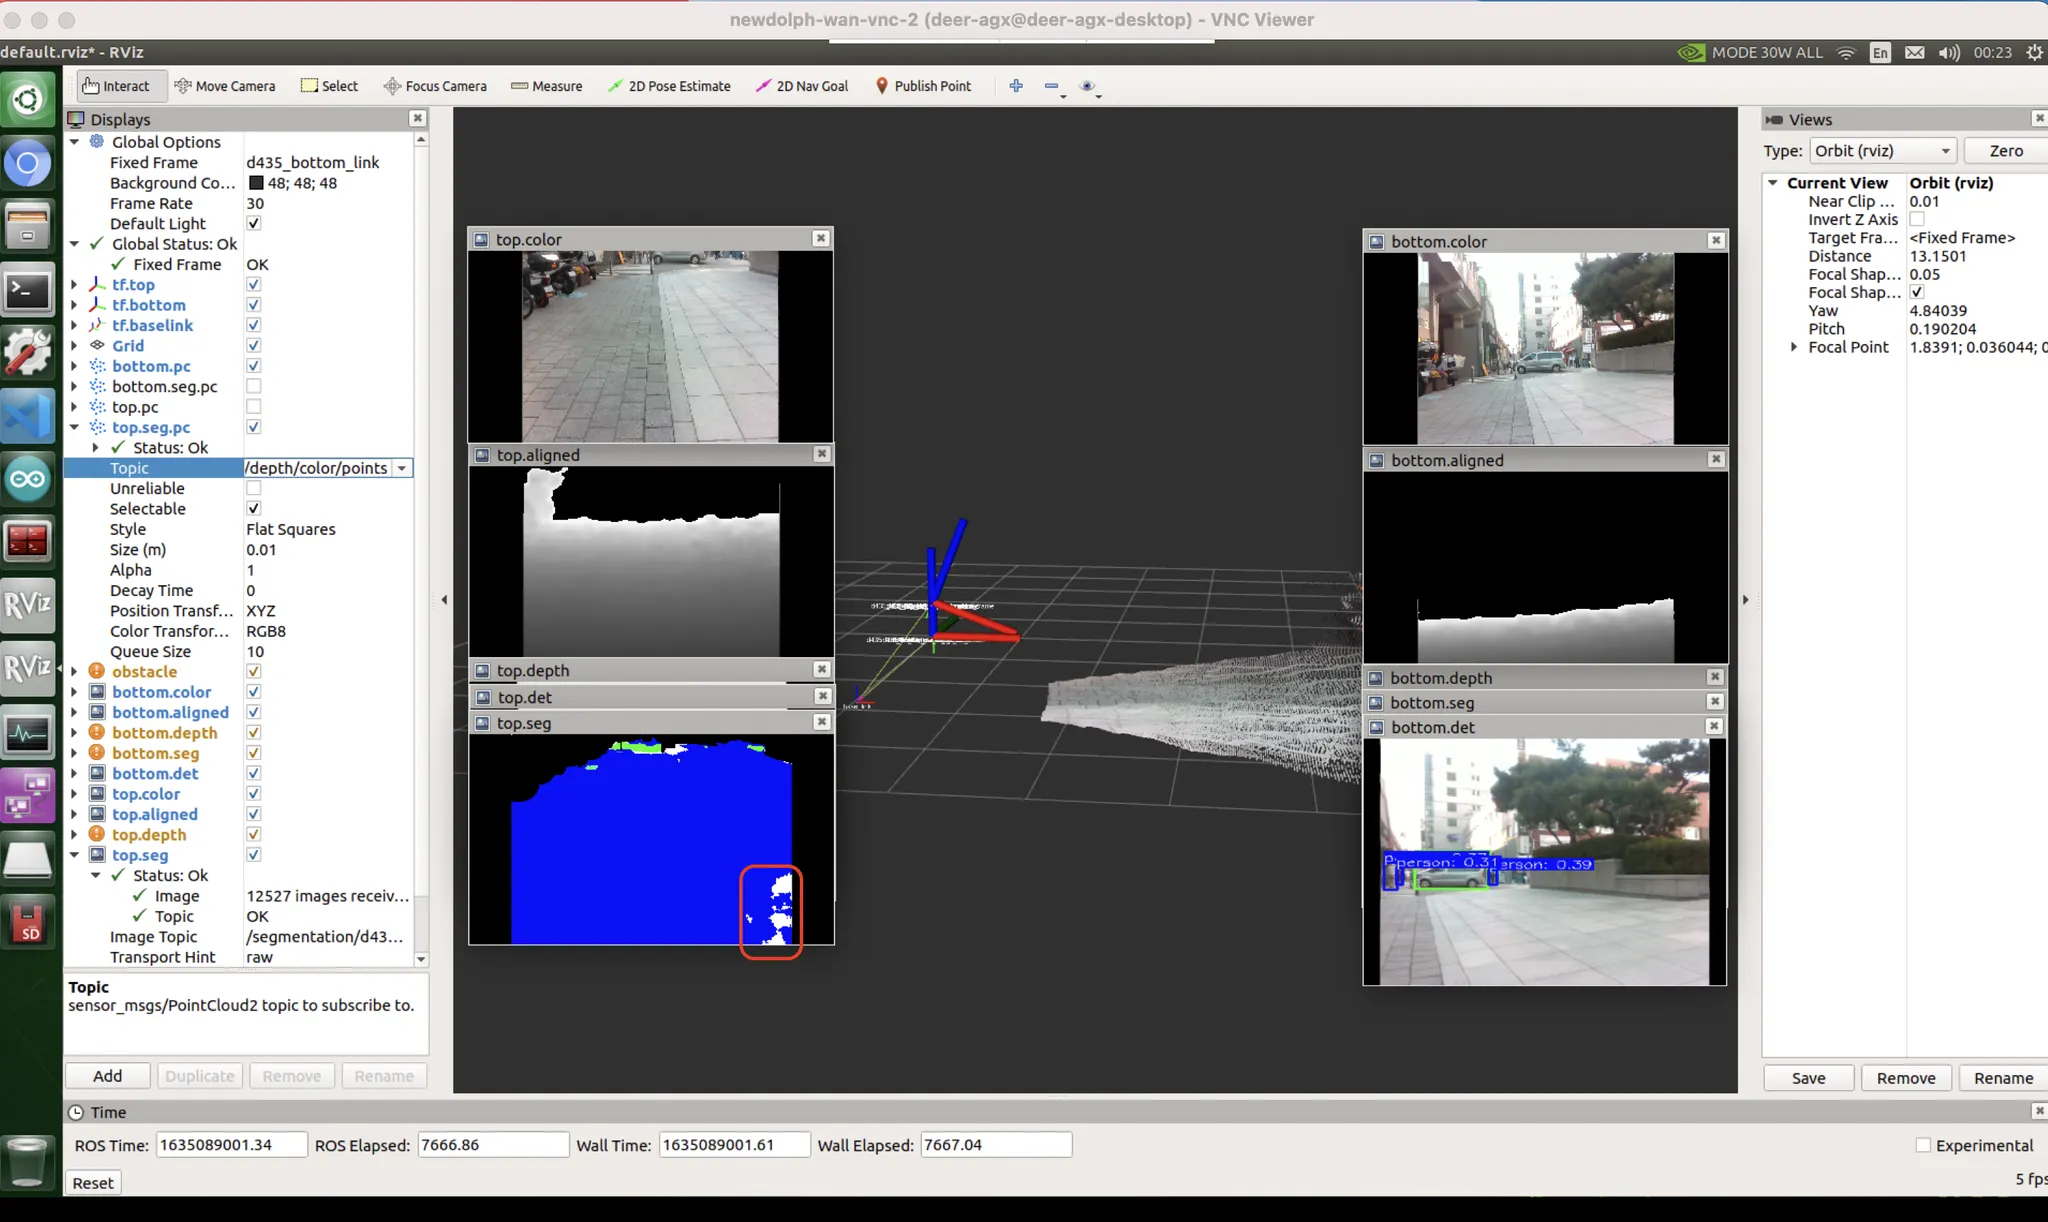This screenshot has height=1222, width=2048.
Task: Expand the obstacle display tree item
Action: 75,672
